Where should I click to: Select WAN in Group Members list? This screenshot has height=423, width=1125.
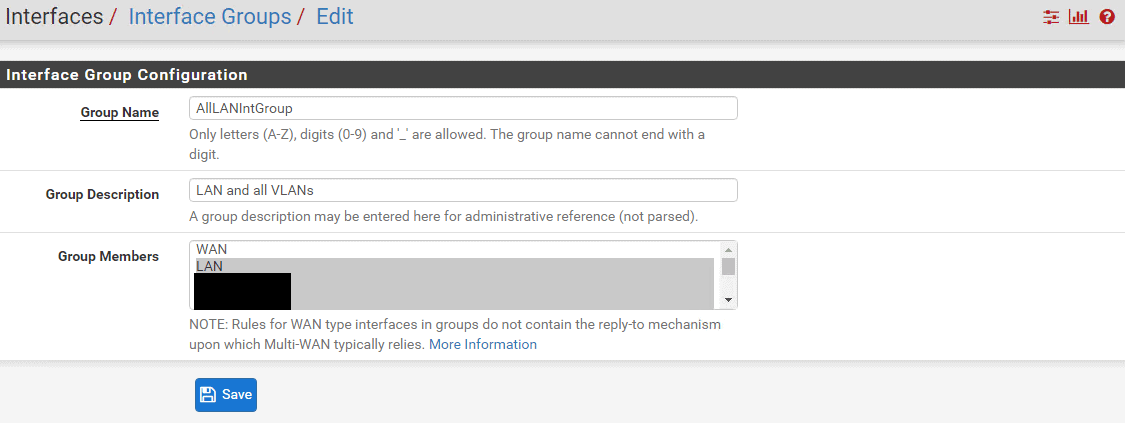tap(455, 249)
